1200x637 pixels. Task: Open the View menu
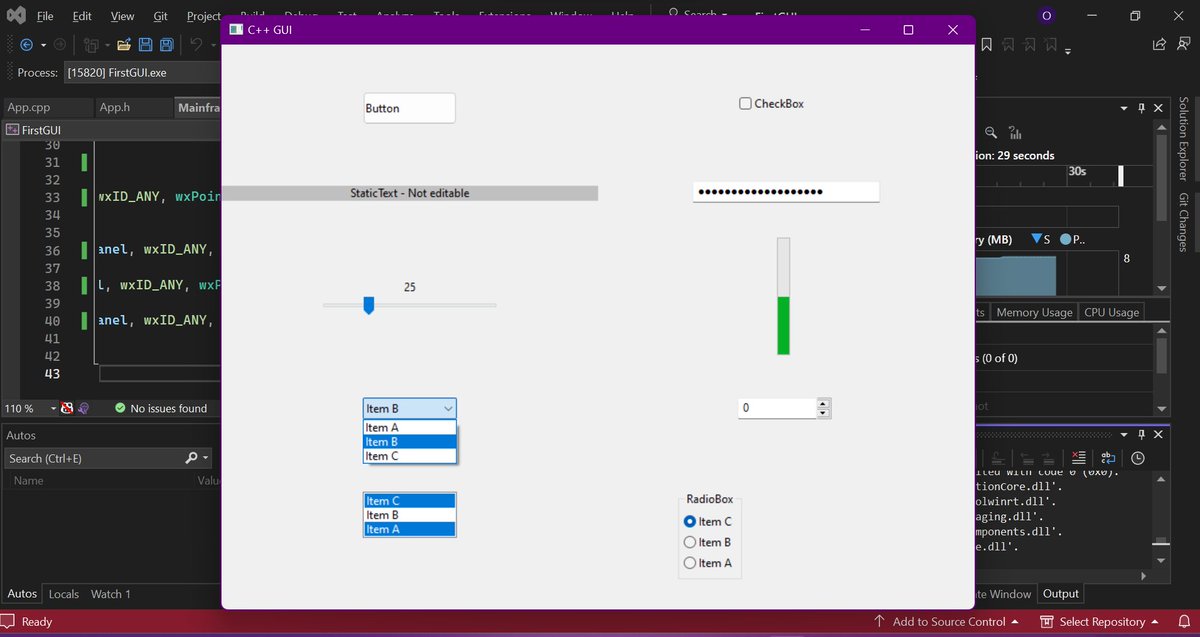(x=122, y=16)
